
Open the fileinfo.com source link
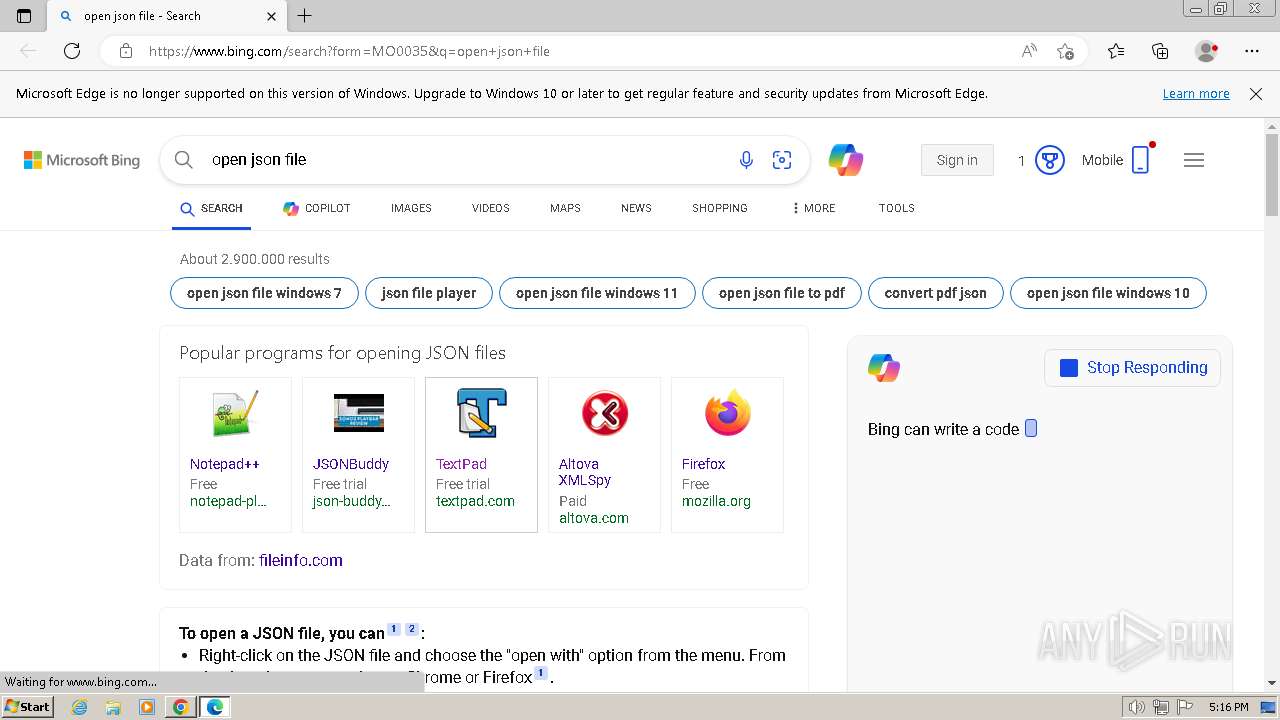pyautogui.click(x=300, y=560)
